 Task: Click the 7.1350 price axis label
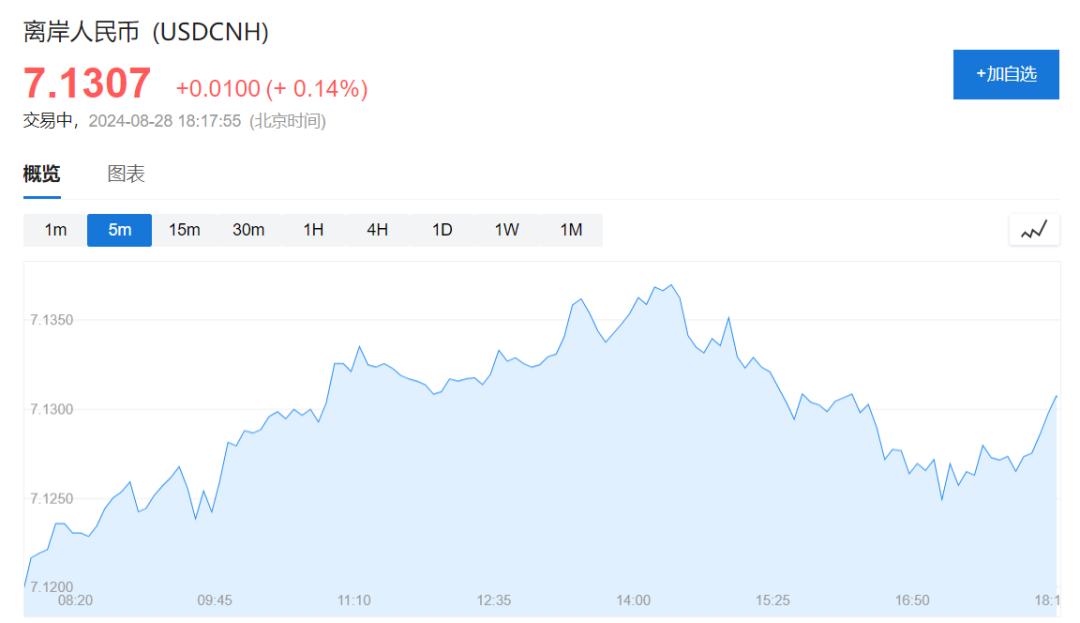click(x=52, y=320)
